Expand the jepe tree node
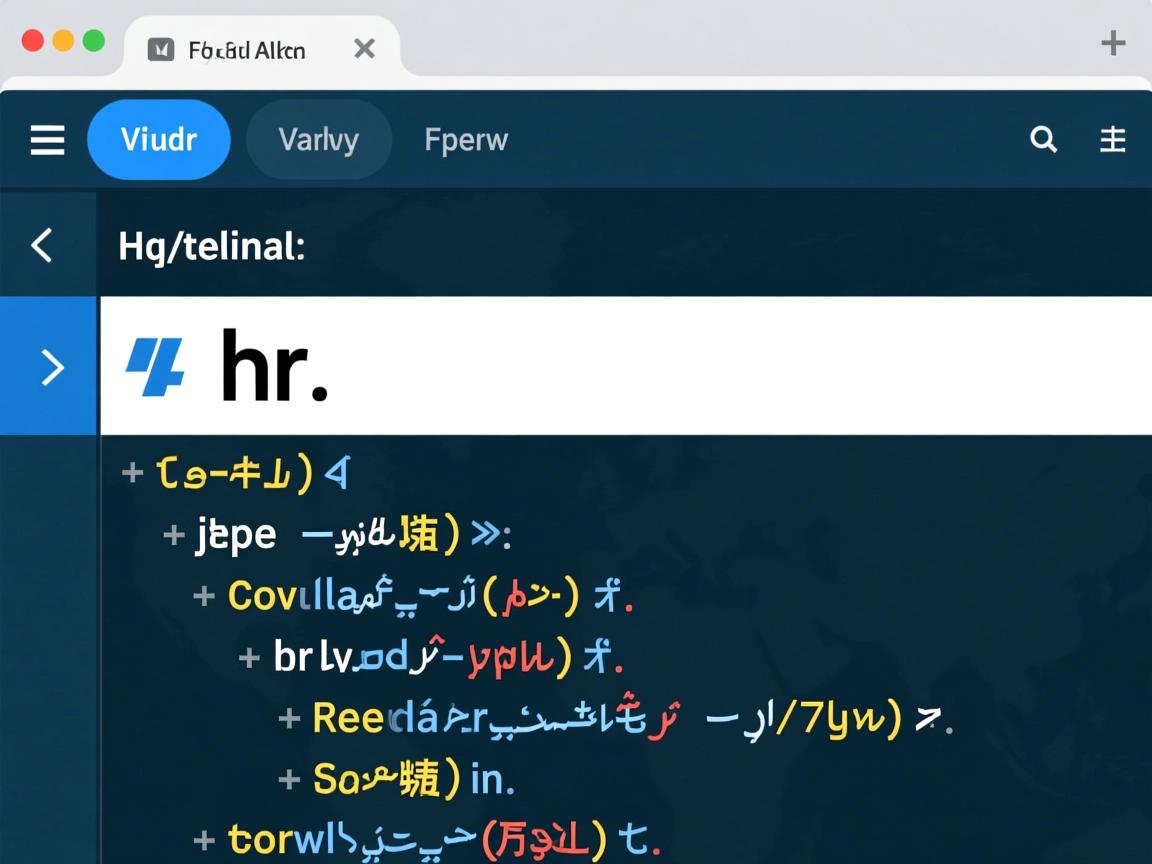Image resolution: width=1152 pixels, height=864 pixels. [x=174, y=535]
